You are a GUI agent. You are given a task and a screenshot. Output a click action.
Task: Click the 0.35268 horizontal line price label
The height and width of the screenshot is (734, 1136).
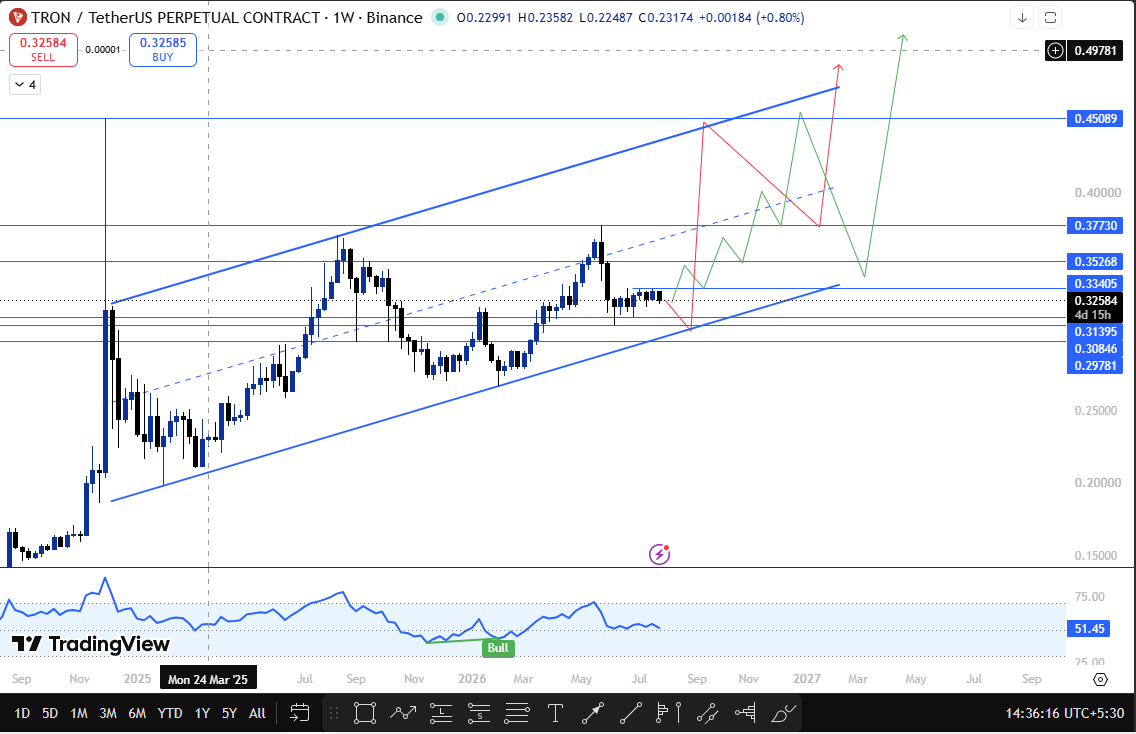[x=1095, y=262]
